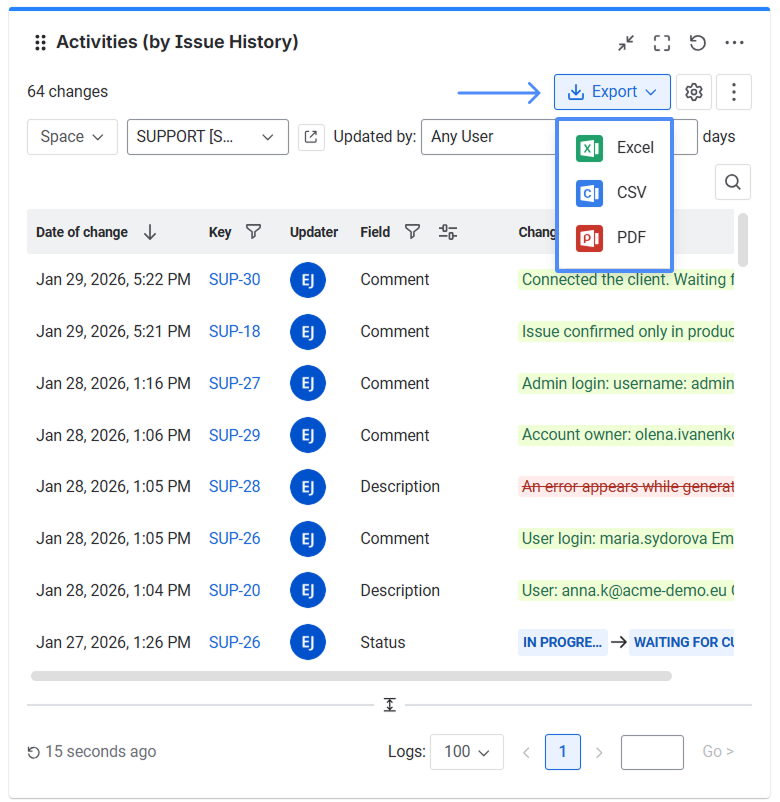This screenshot has width=780, height=802.
Task: Click the Date of change column header
Action: (x=82, y=233)
